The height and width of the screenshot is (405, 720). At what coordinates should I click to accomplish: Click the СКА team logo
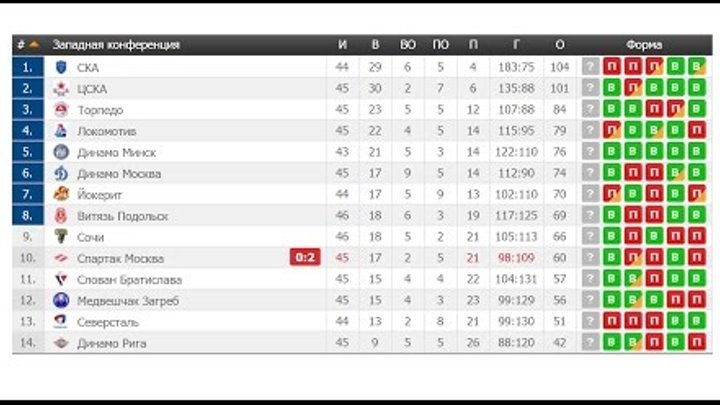[x=62, y=67]
